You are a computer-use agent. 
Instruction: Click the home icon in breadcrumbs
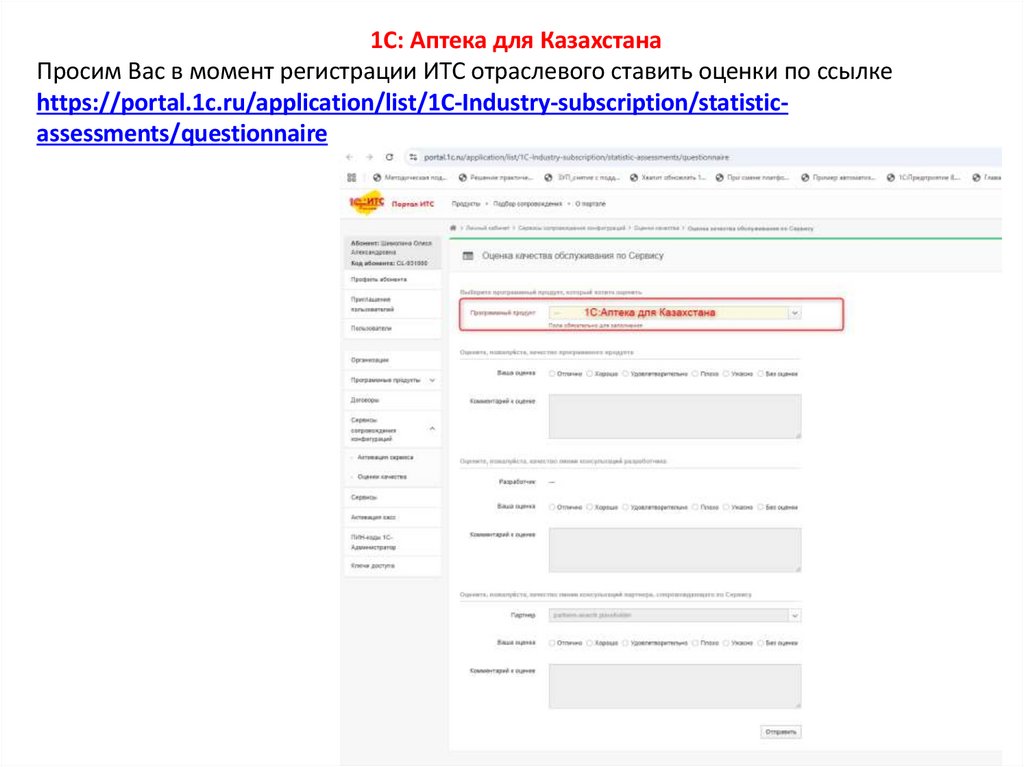453,228
